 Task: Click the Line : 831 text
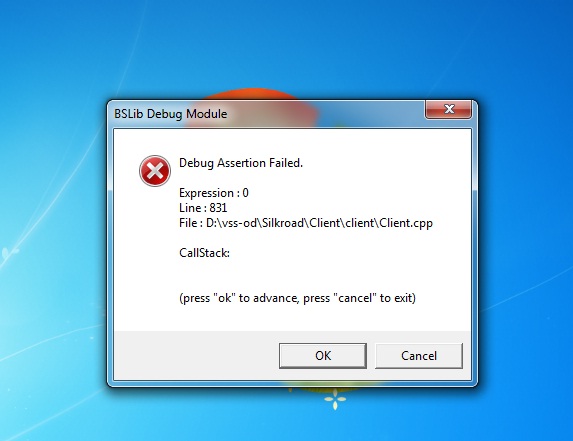203,208
